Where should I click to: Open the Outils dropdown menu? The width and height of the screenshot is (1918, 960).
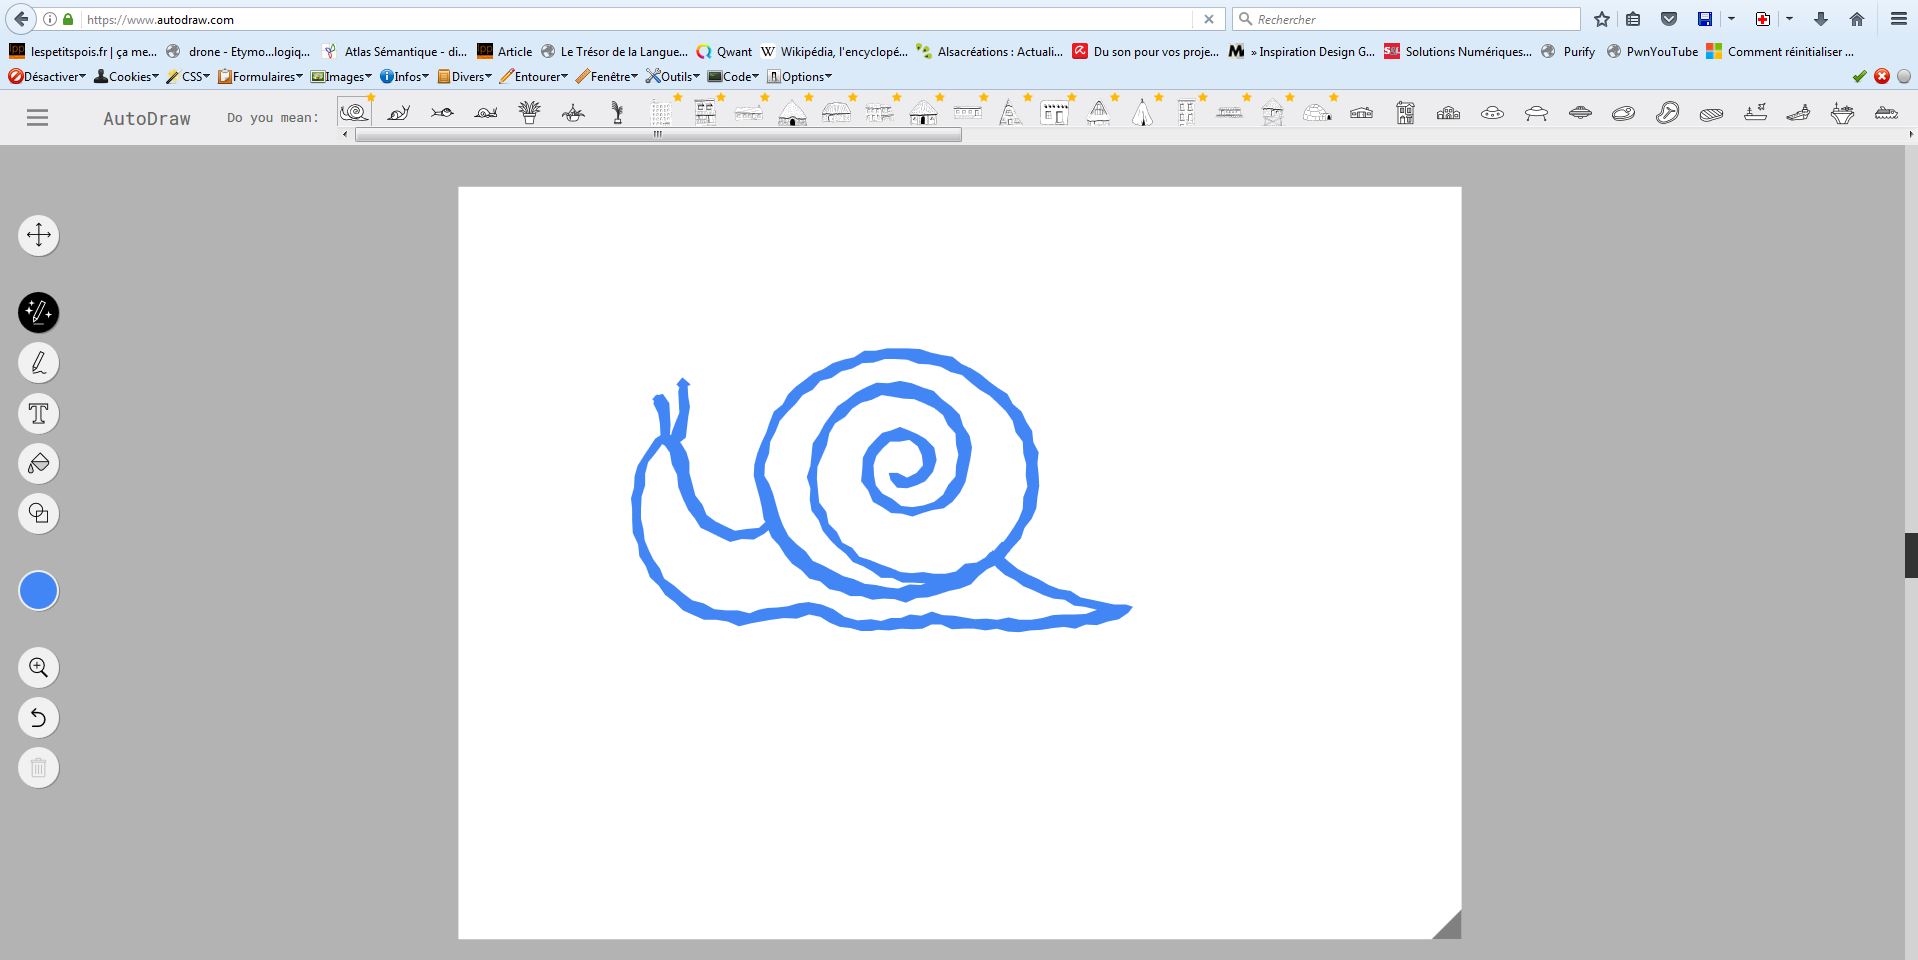(673, 77)
